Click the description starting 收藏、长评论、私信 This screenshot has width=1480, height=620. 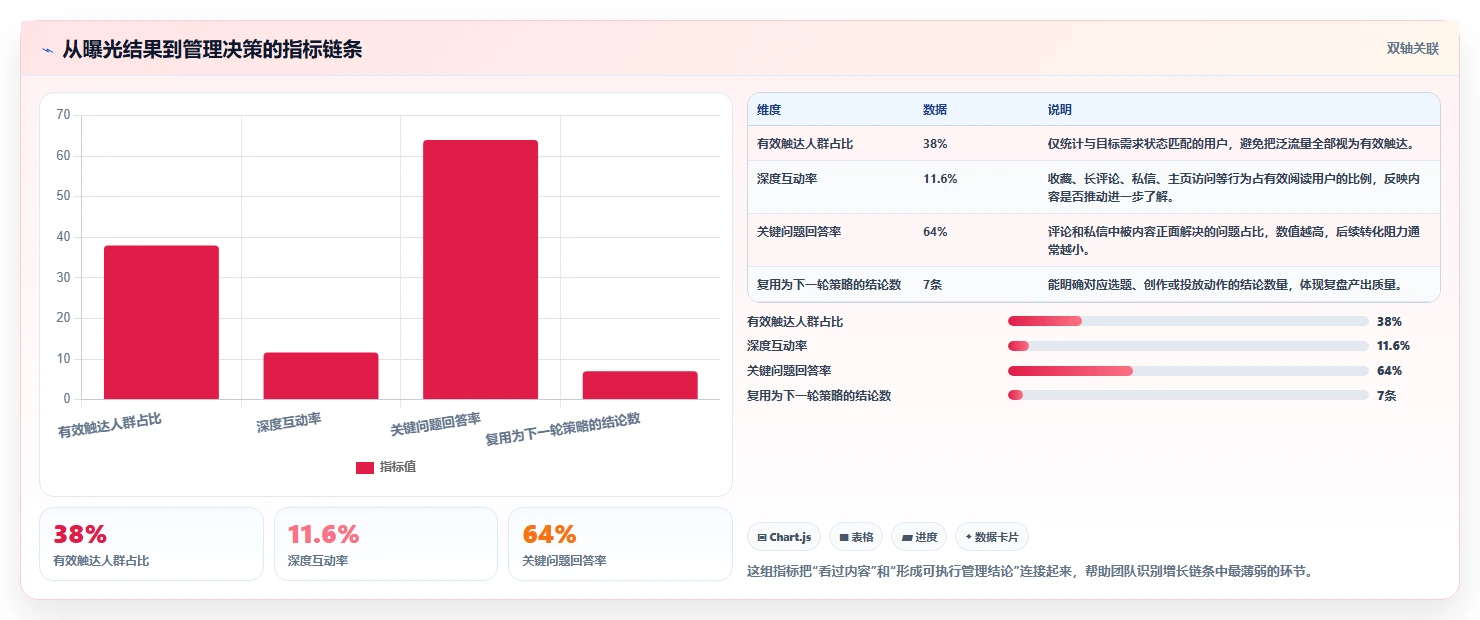point(1234,187)
